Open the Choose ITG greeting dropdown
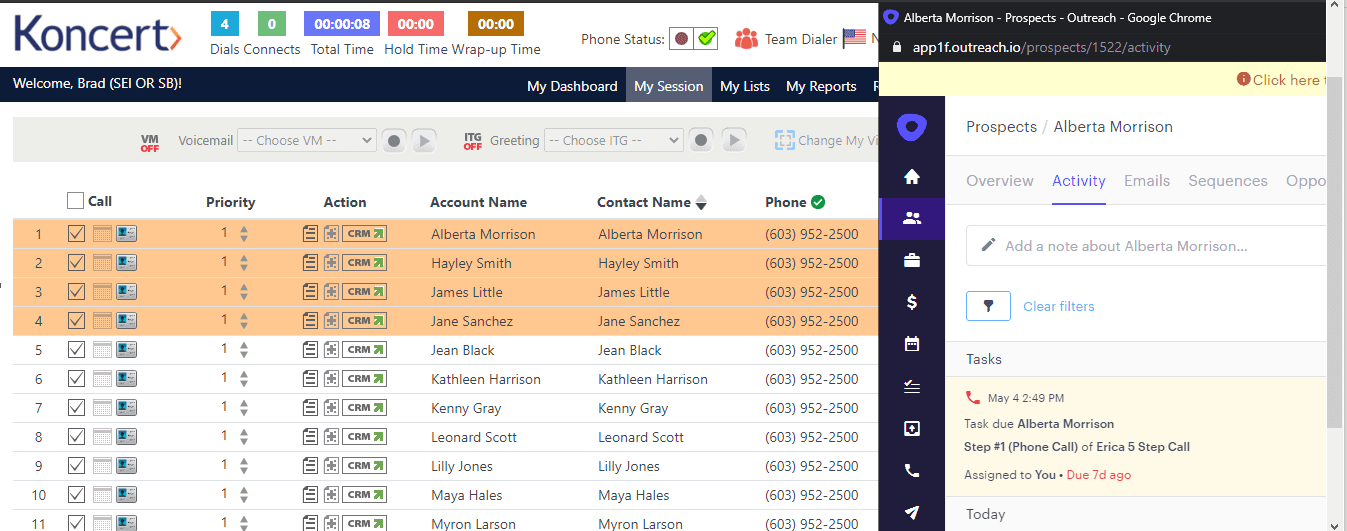This screenshot has height=531, width=1347. [613, 141]
